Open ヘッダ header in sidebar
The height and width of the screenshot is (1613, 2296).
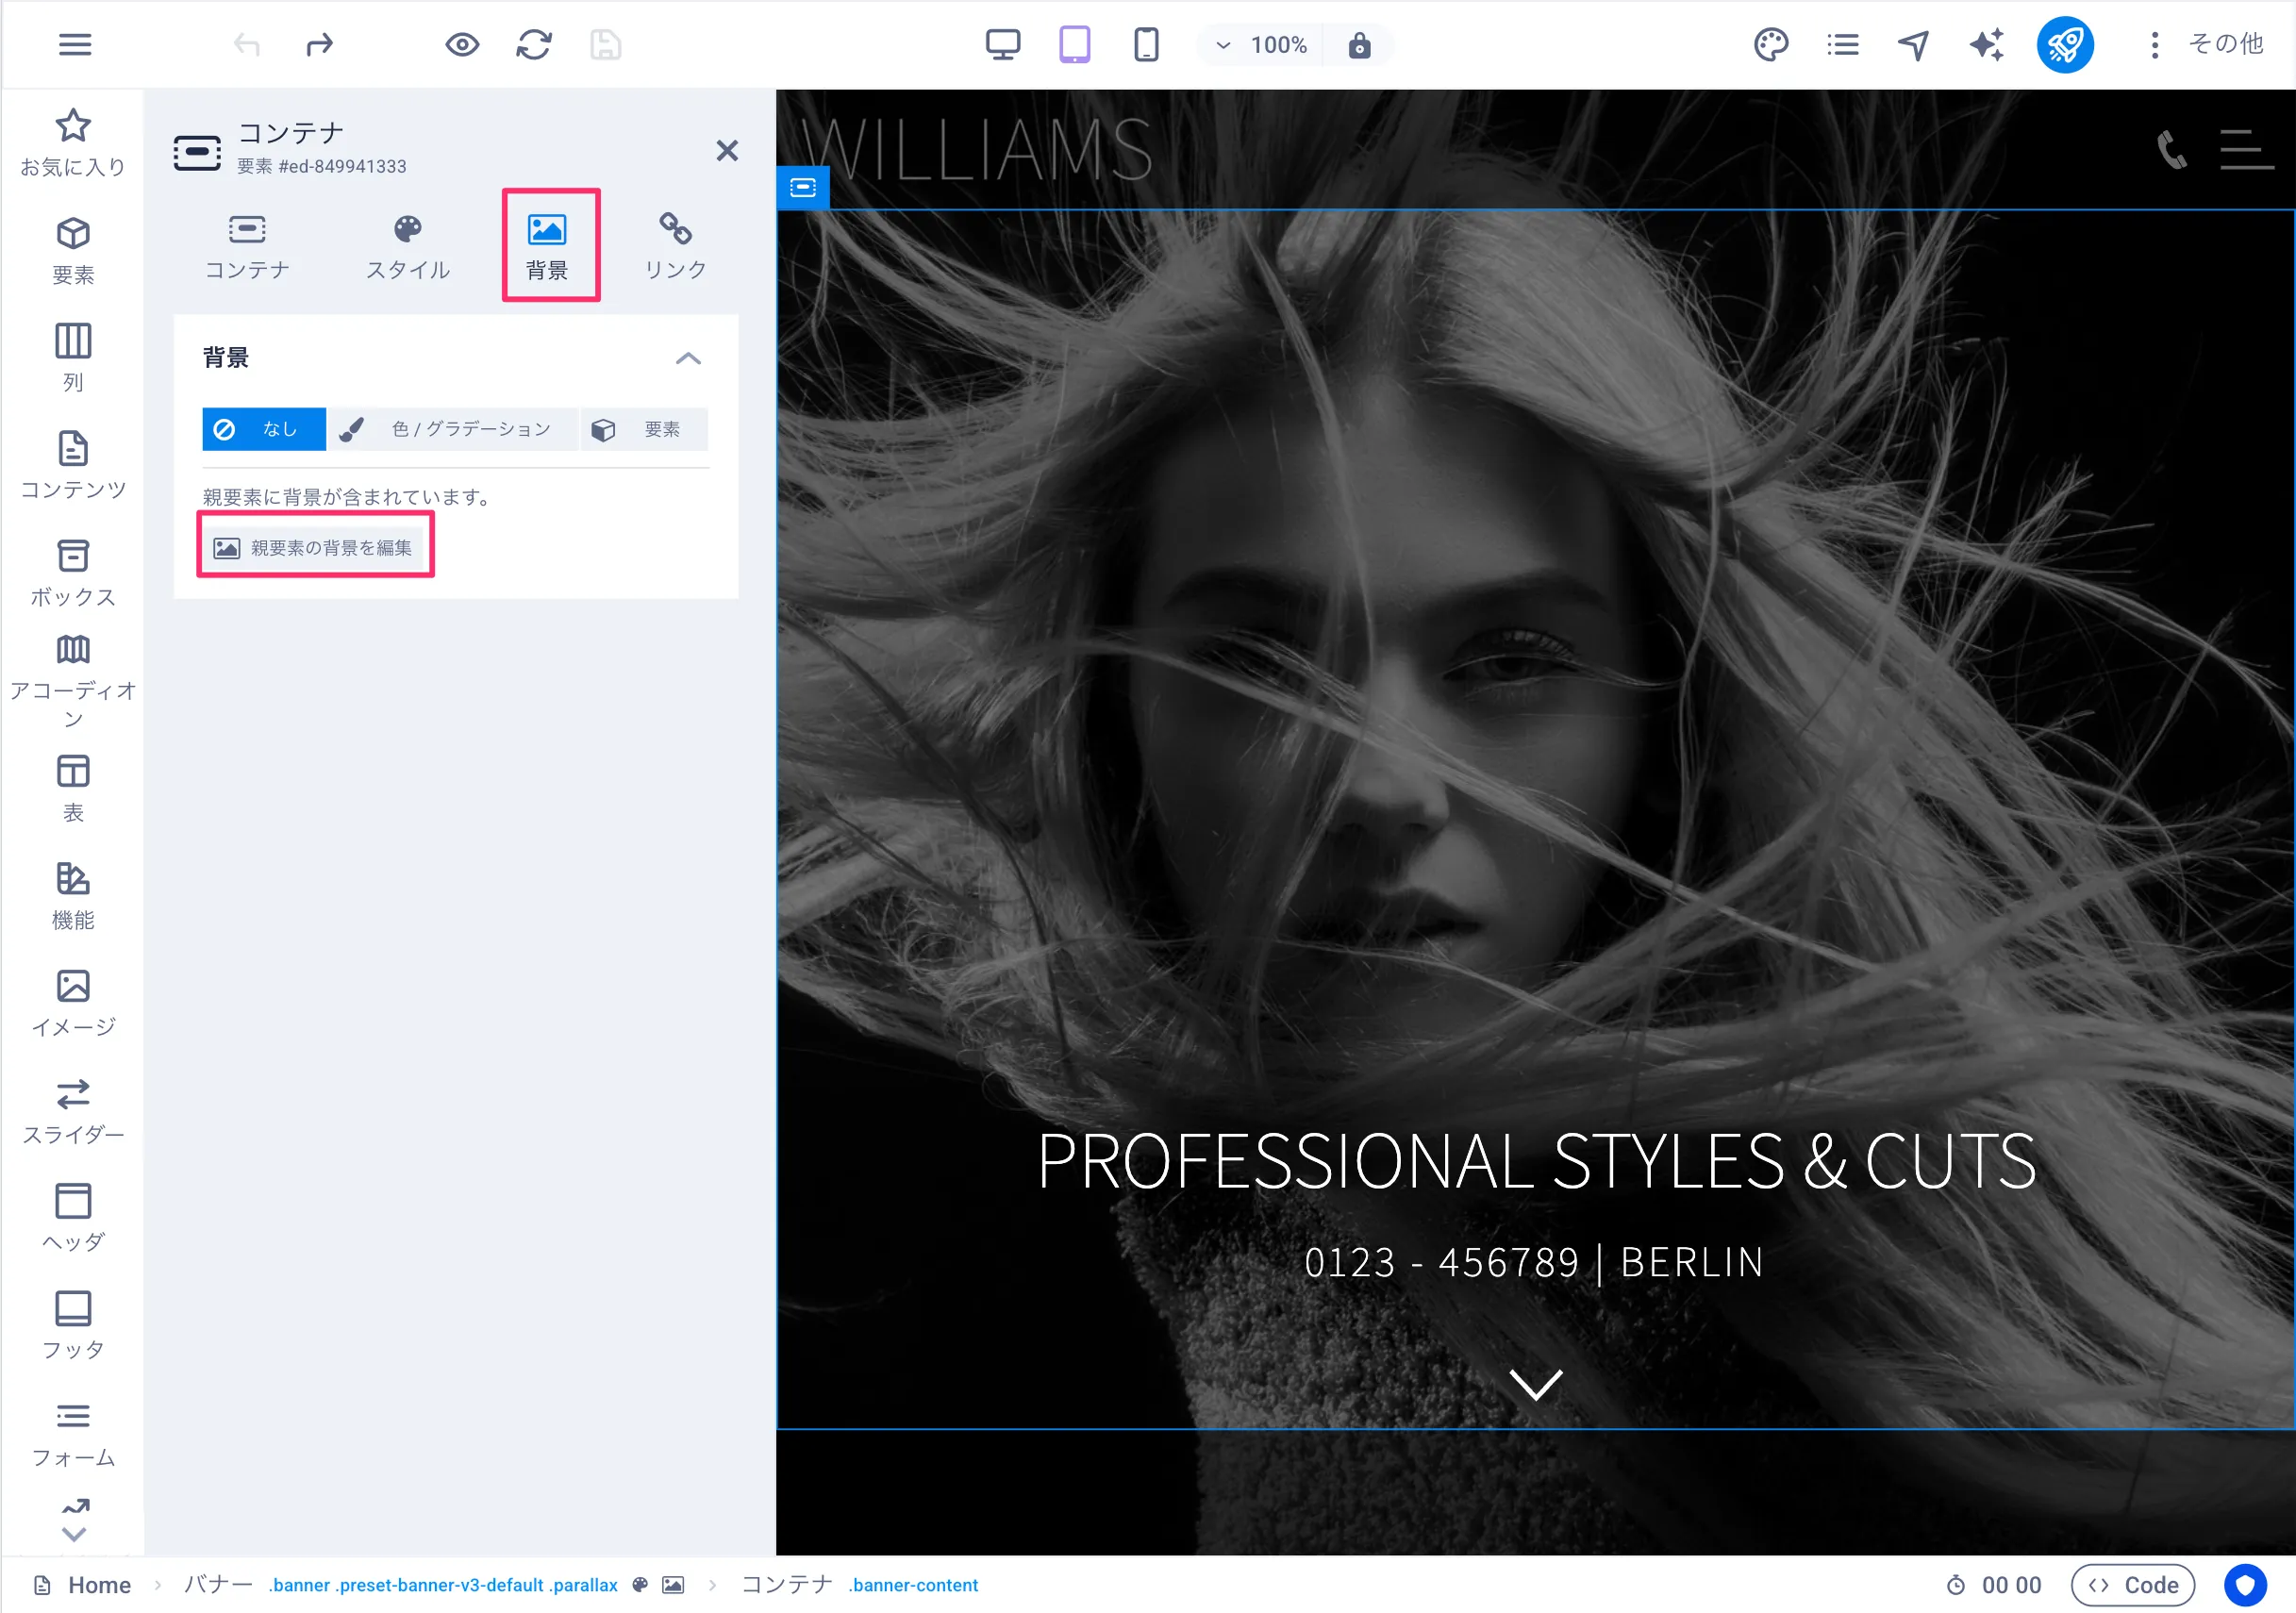pos(73,1218)
